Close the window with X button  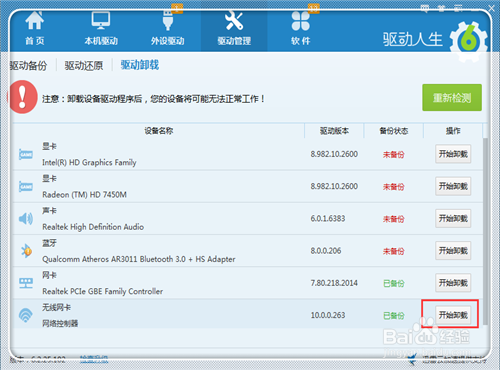tap(491, 8)
